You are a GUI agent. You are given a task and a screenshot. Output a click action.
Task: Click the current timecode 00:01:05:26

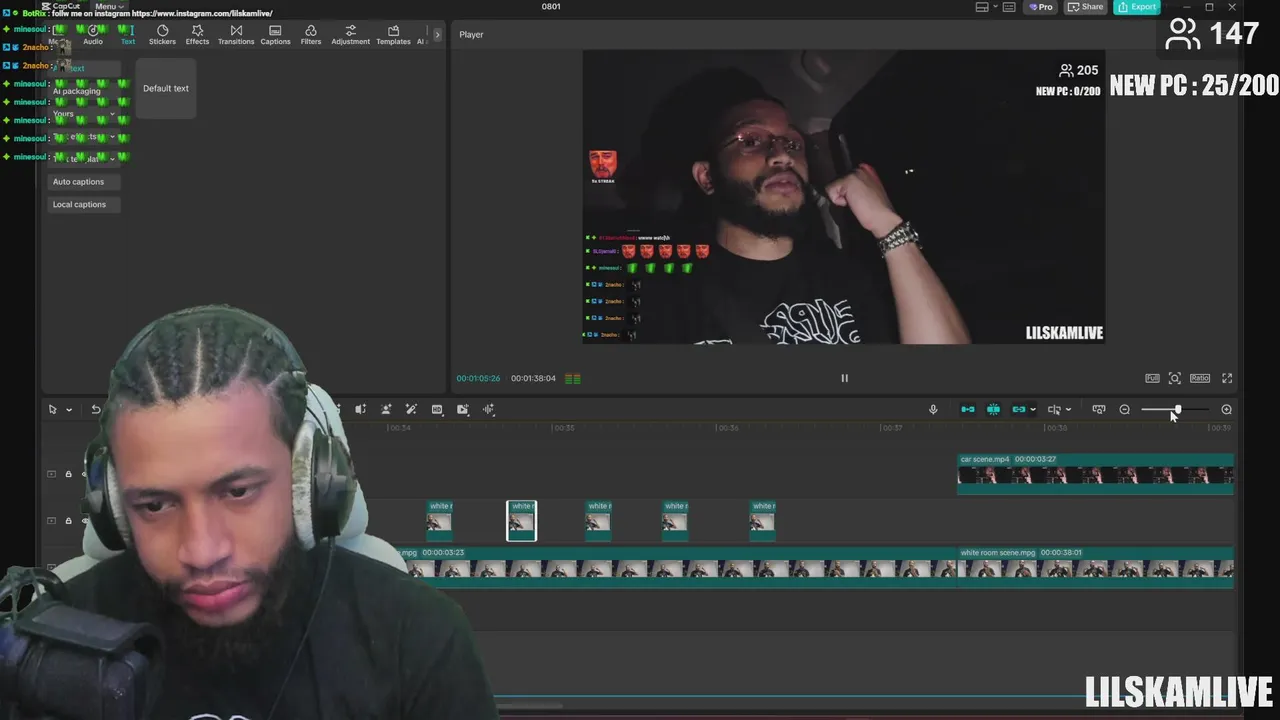pyautogui.click(x=478, y=379)
